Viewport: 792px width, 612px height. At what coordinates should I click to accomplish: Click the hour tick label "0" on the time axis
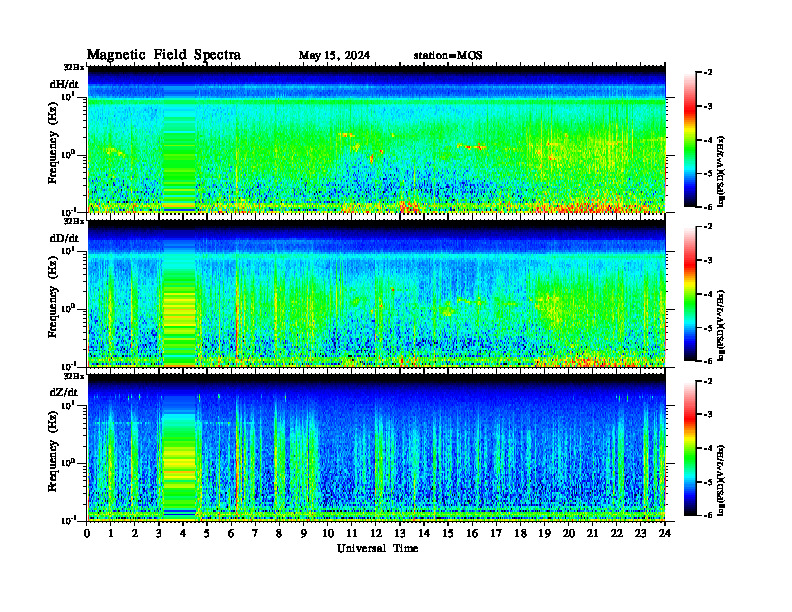tap(87, 533)
